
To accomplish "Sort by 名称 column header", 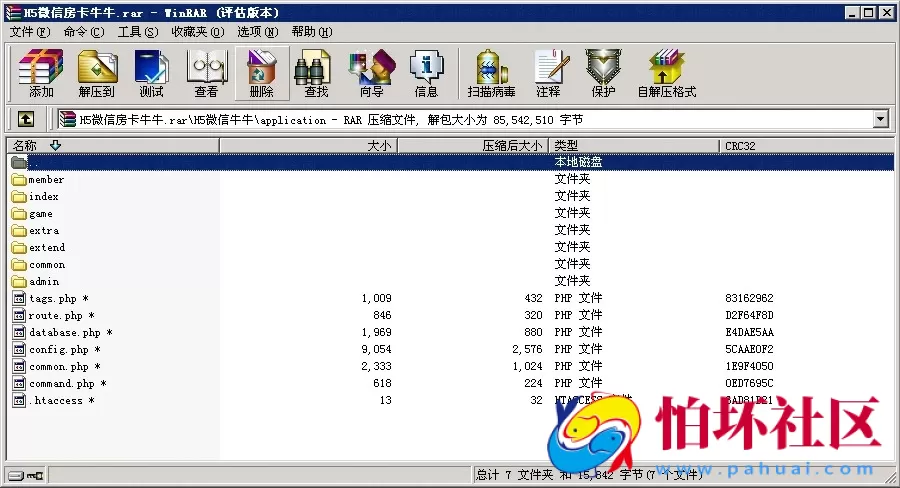I will click(112, 146).
